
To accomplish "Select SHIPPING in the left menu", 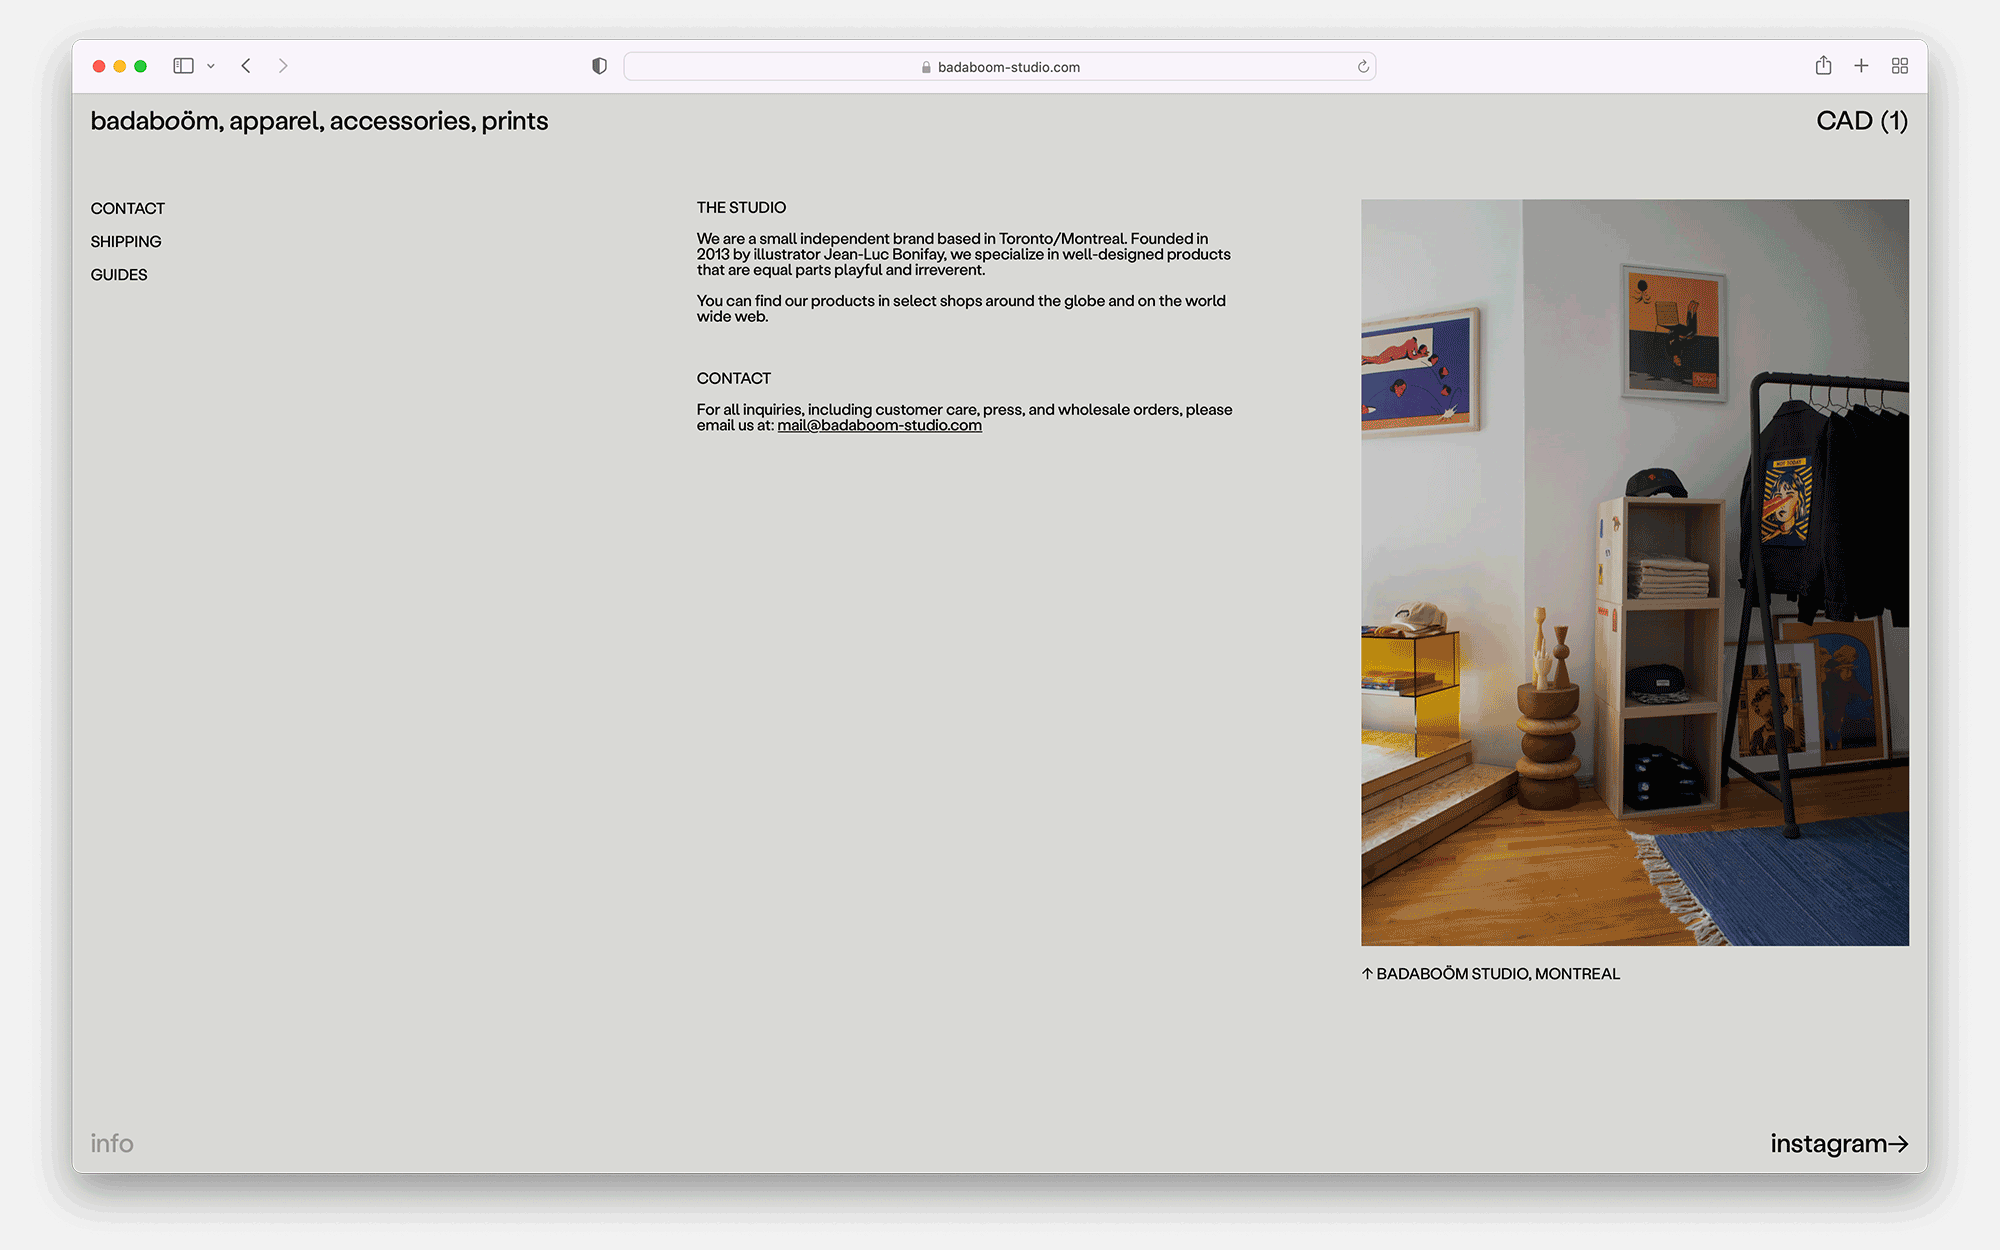I will pos(126,241).
